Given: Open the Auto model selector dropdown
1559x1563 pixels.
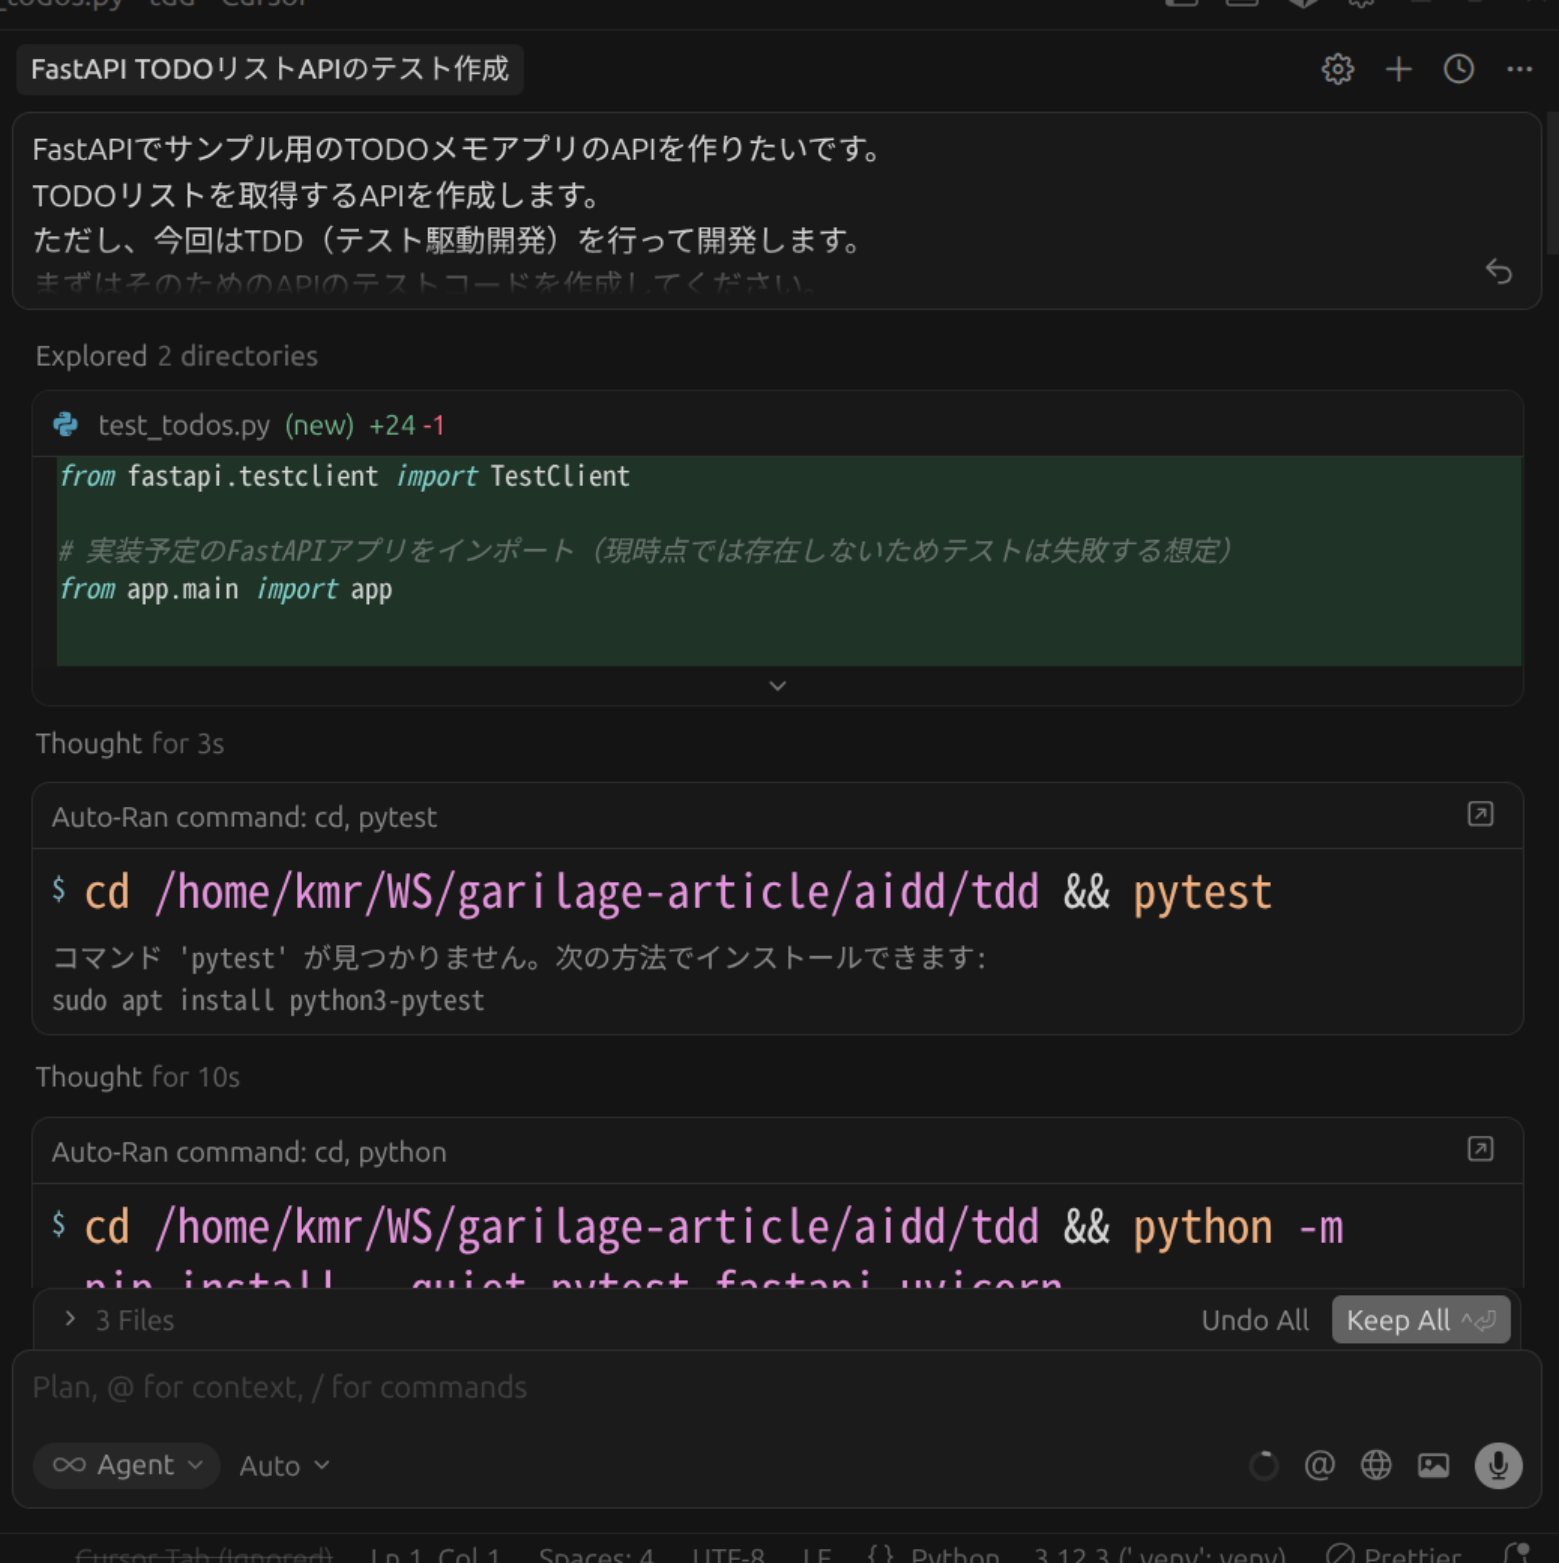Looking at the screenshot, I should (283, 1465).
